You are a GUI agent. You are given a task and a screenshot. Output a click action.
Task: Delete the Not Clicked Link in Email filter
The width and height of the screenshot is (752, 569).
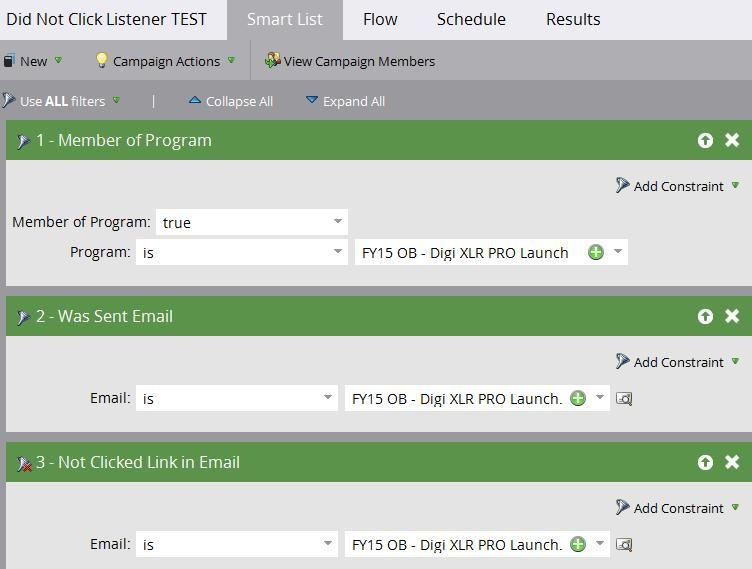(732, 463)
